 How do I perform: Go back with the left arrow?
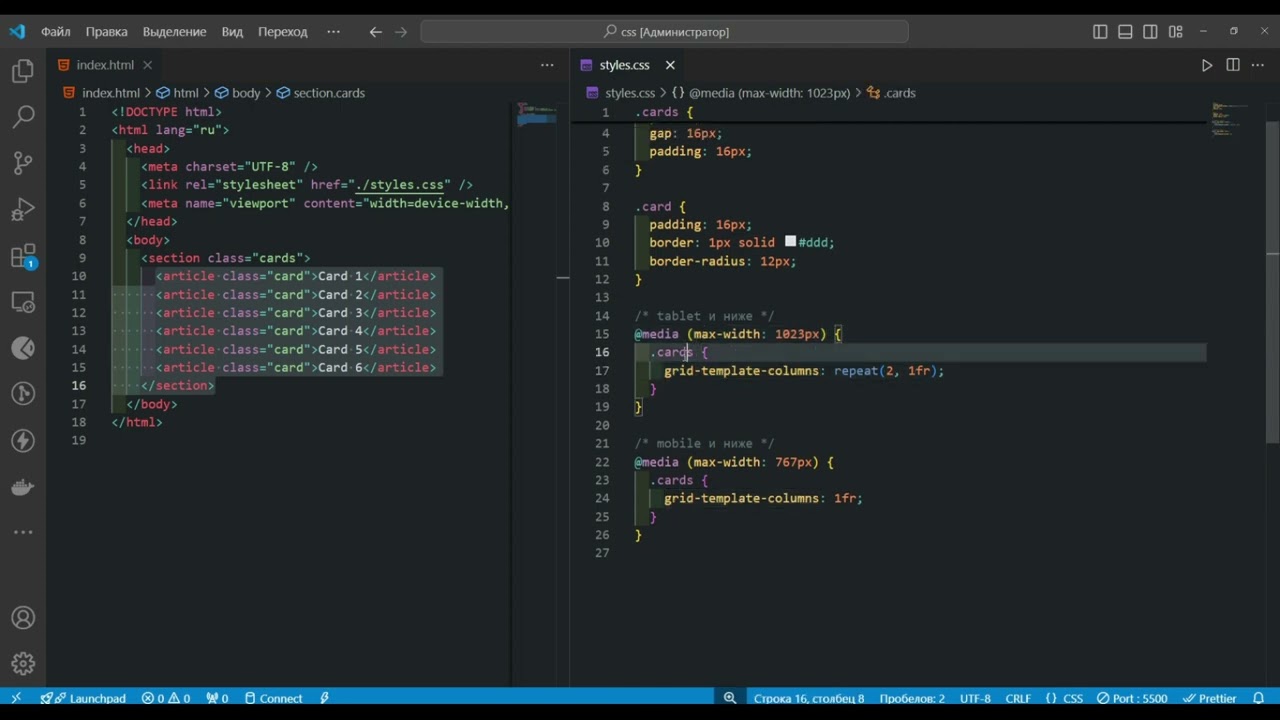376,32
